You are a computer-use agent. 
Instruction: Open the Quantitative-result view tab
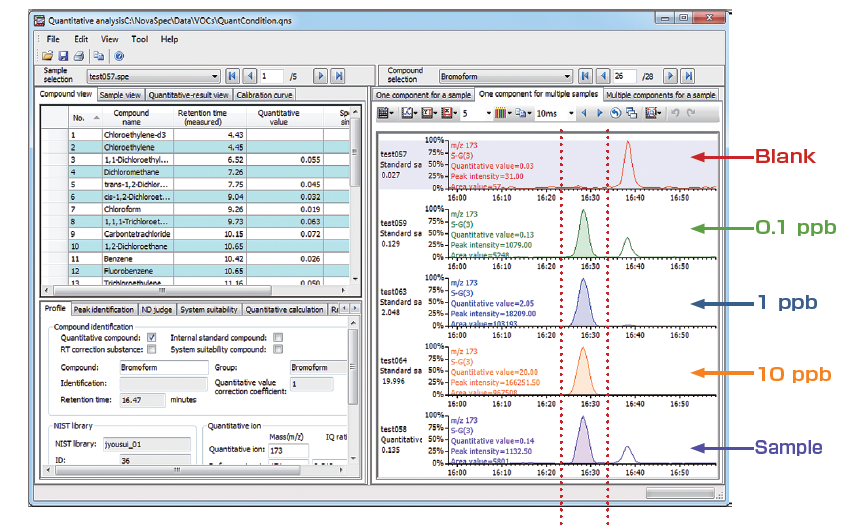[189, 95]
